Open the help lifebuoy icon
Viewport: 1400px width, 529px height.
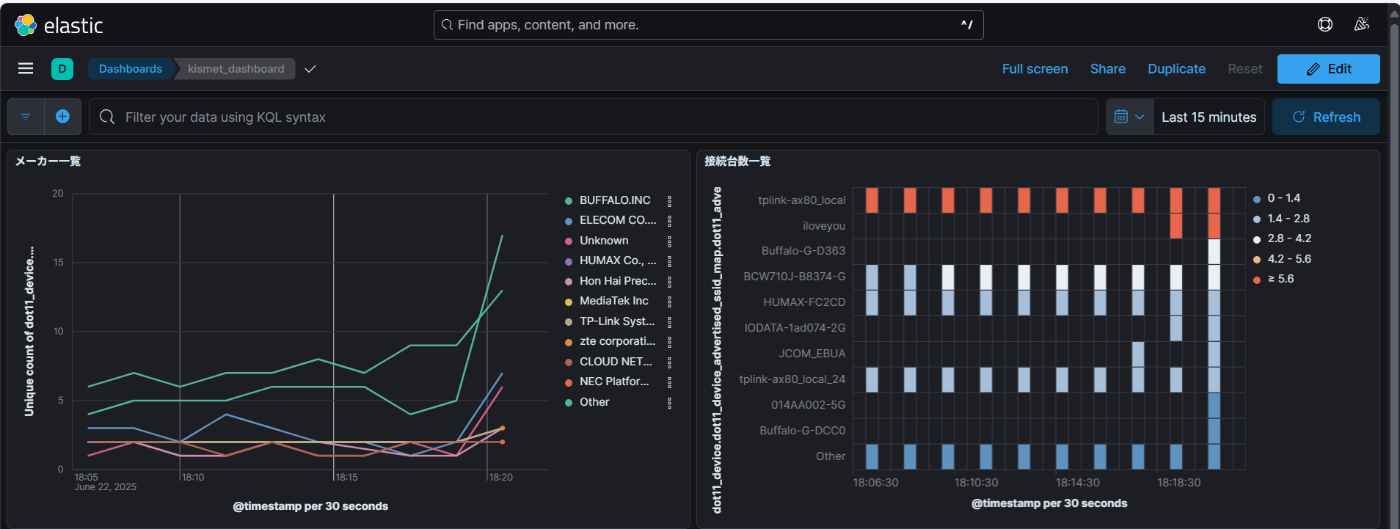pos(1326,25)
